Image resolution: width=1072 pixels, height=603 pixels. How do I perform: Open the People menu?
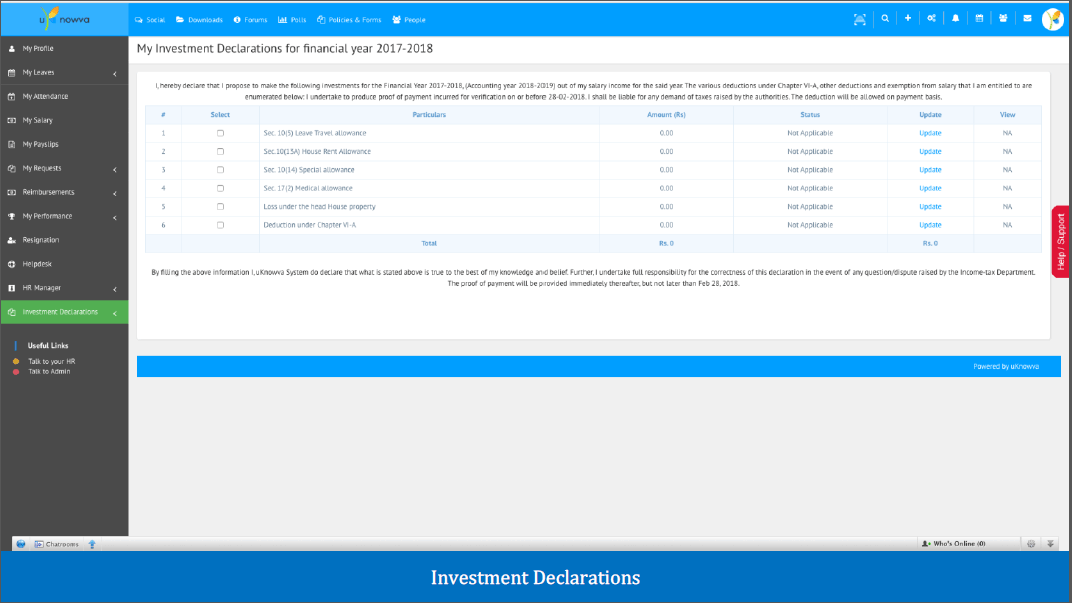pos(409,20)
